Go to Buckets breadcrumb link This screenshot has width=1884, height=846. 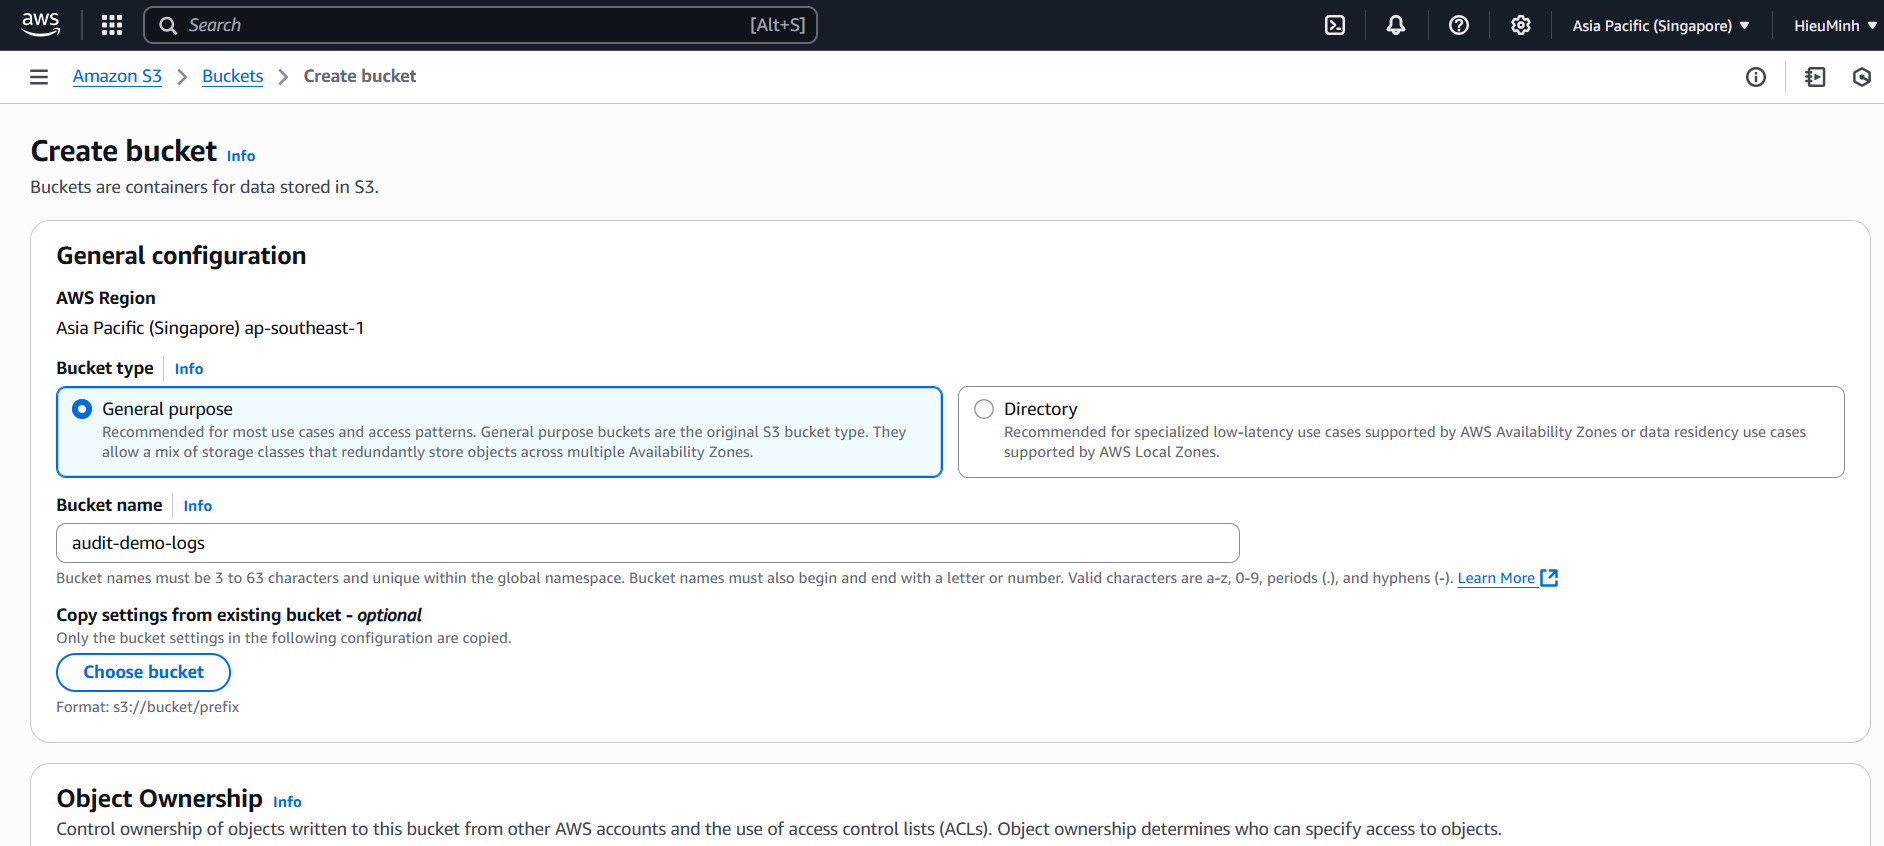pos(232,76)
